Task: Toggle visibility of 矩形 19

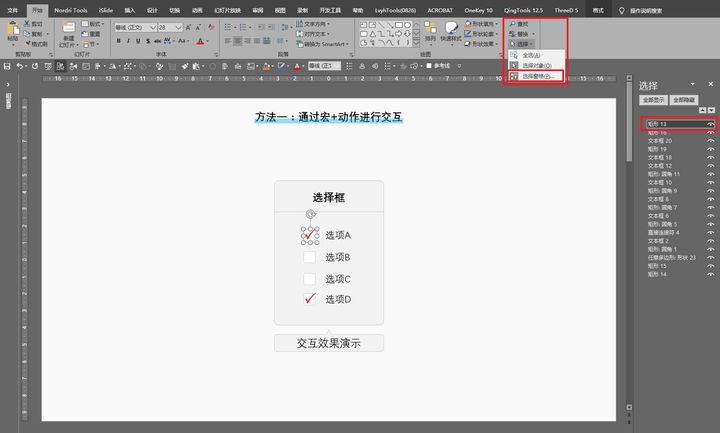Action: [x=710, y=149]
